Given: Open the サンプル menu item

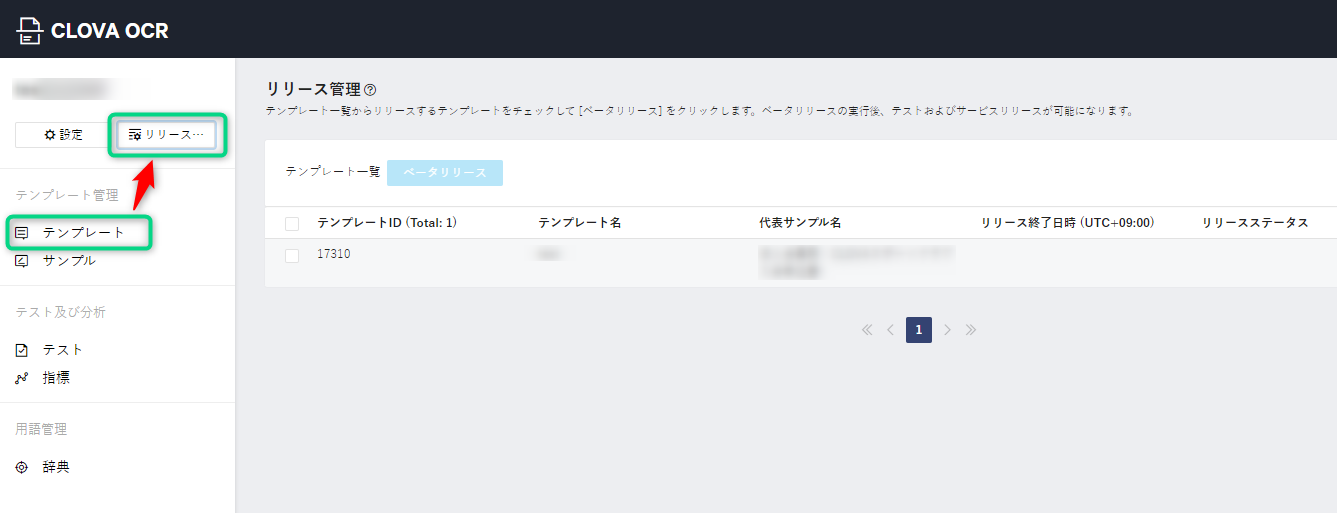Looking at the screenshot, I should [x=69, y=261].
